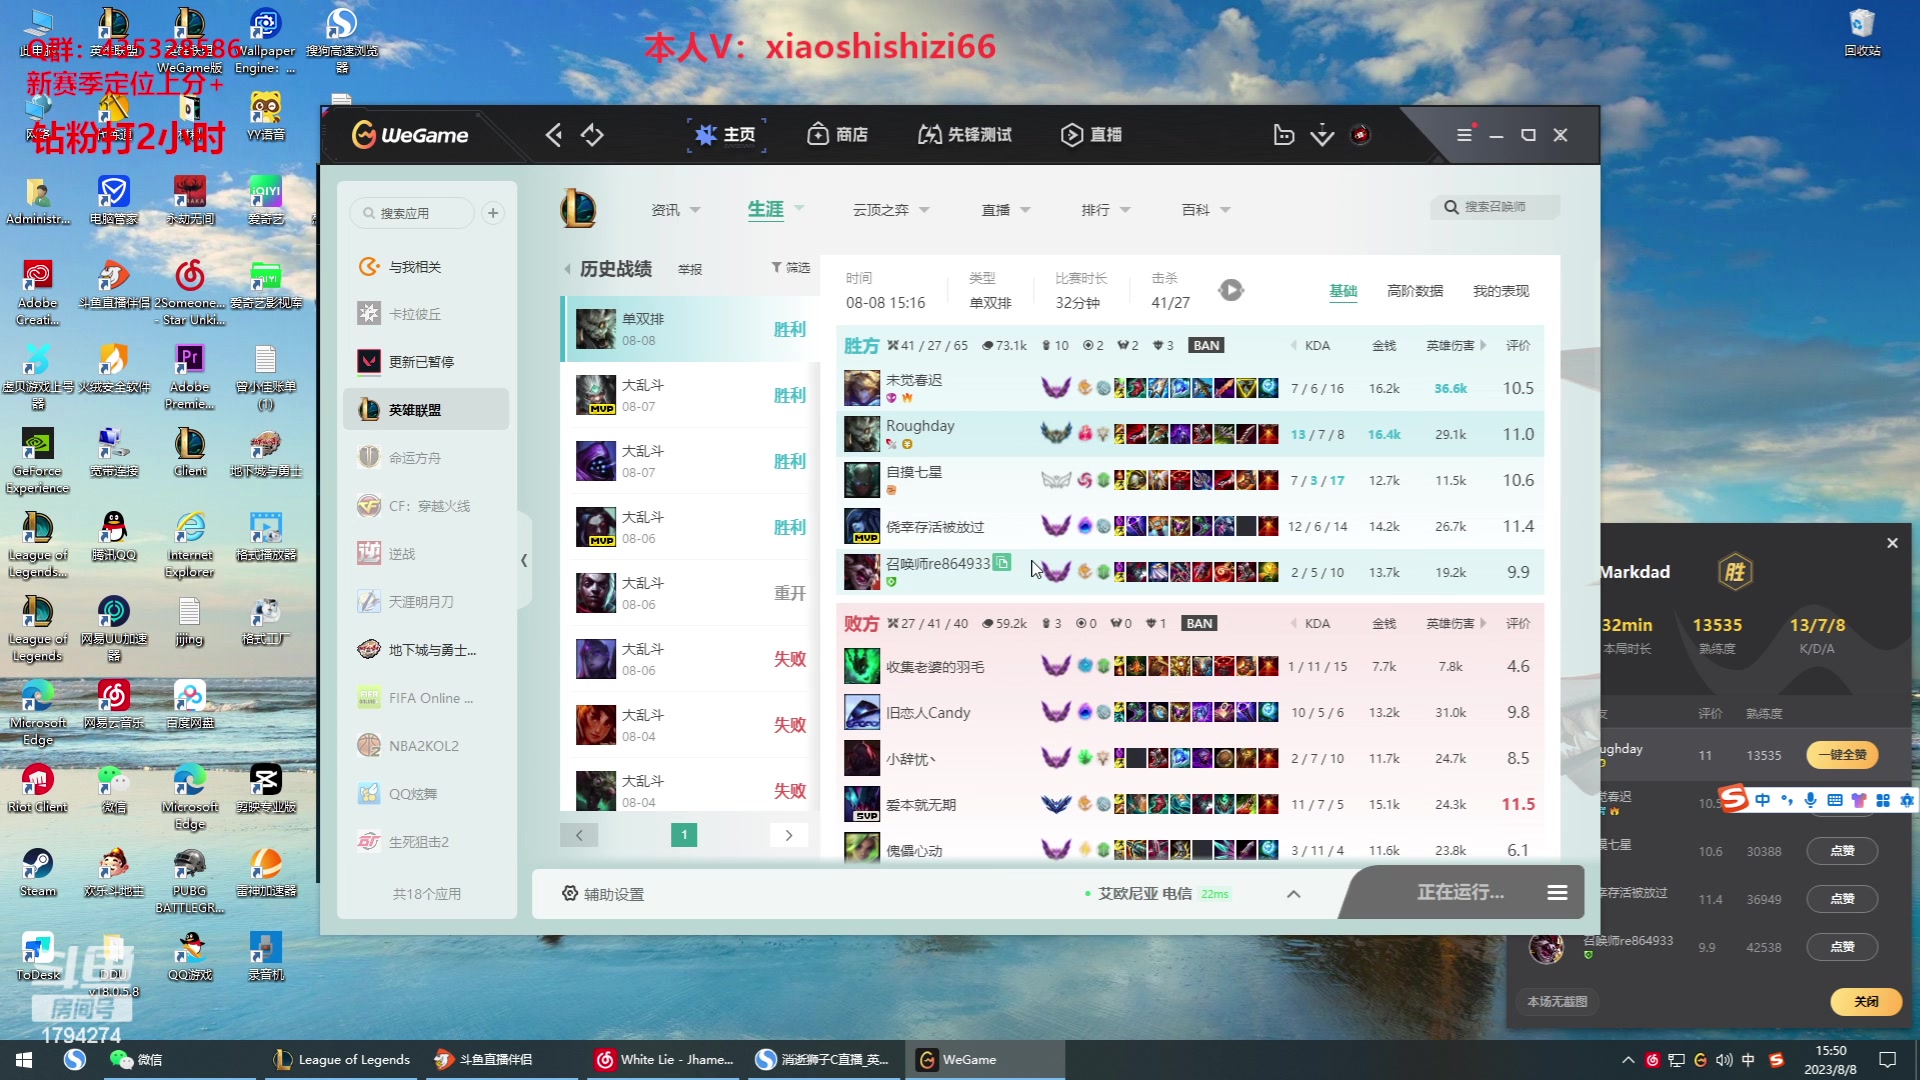The height and width of the screenshot is (1080, 1920).
Task: Open the list menu beside 正在运行
Action: [x=1557, y=892]
